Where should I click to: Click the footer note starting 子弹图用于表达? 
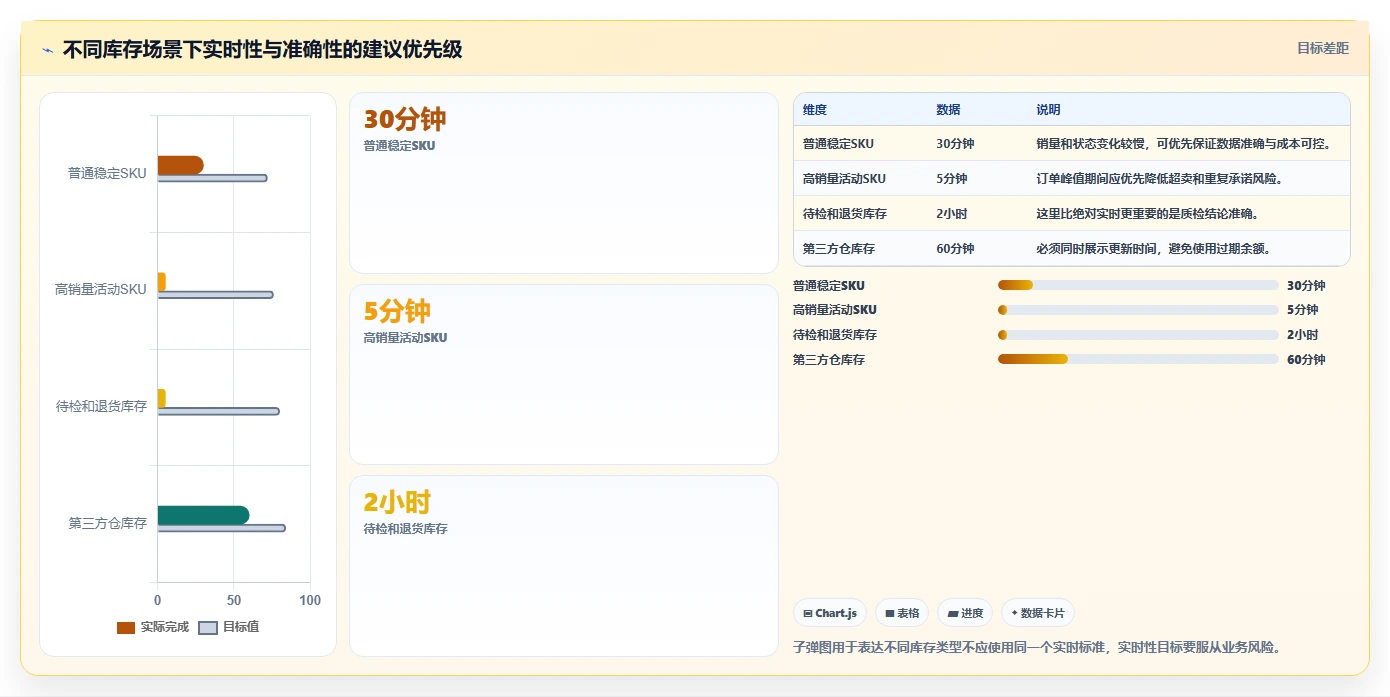pos(1037,647)
